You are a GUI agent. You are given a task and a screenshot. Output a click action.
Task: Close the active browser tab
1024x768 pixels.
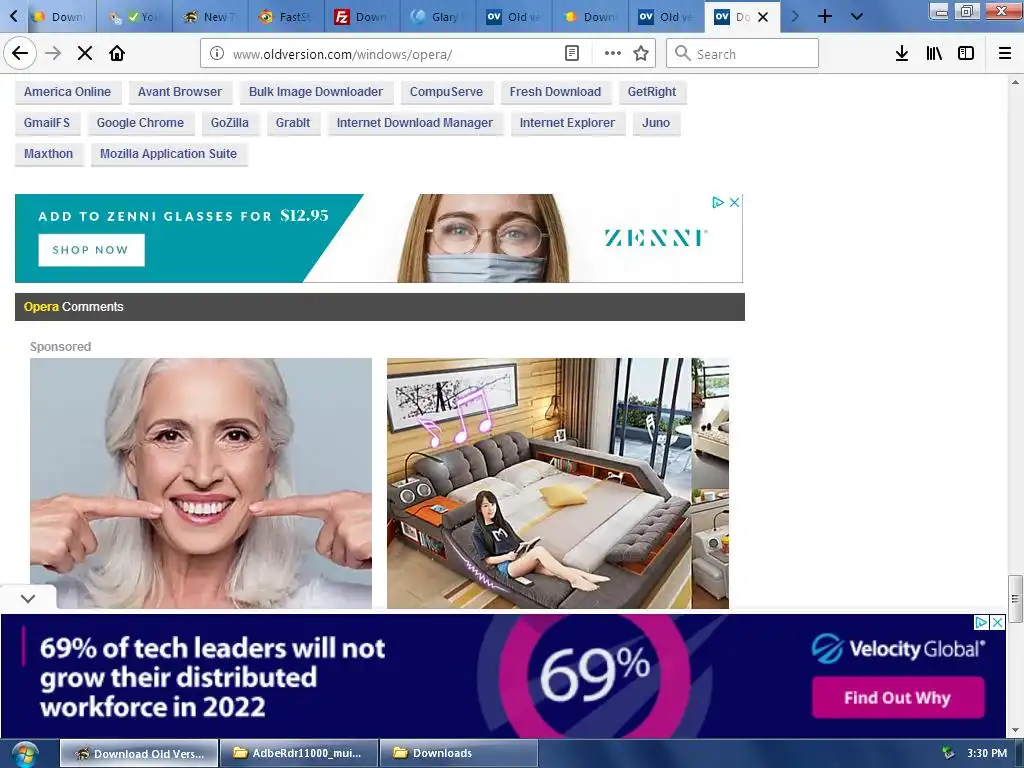(763, 17)
